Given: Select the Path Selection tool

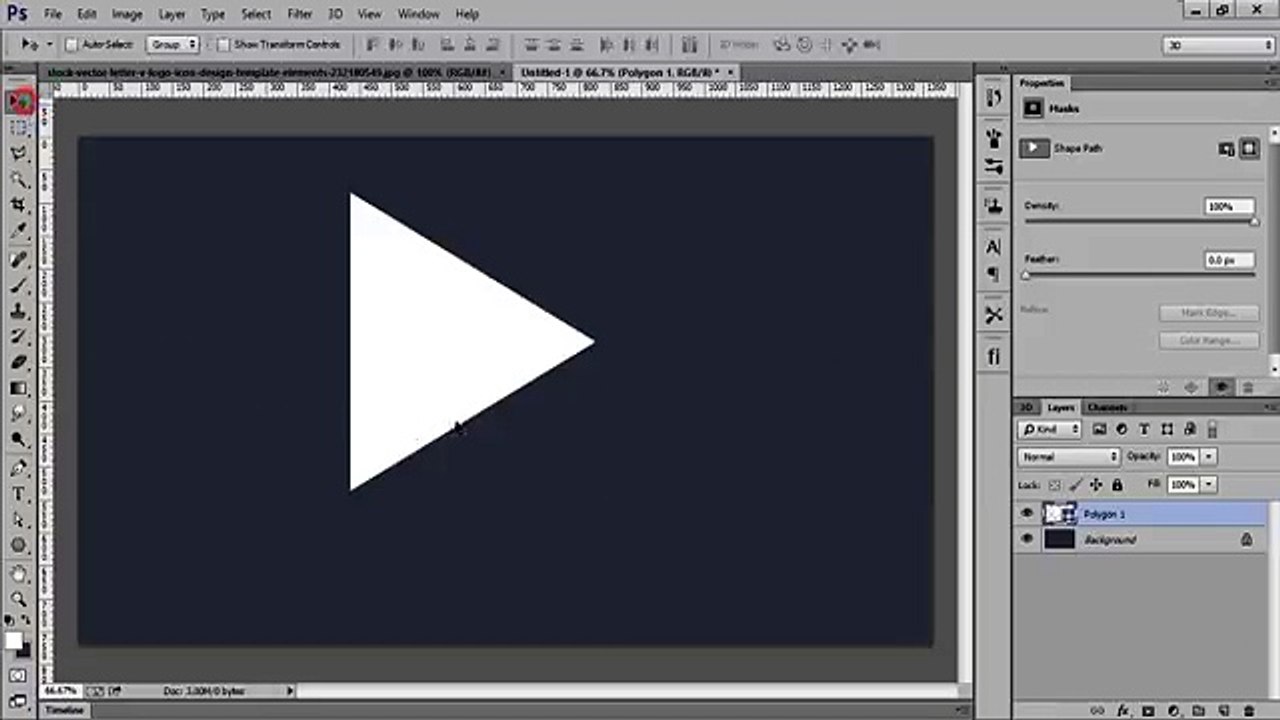Looking at the screenshot, I should click(19, 520).
